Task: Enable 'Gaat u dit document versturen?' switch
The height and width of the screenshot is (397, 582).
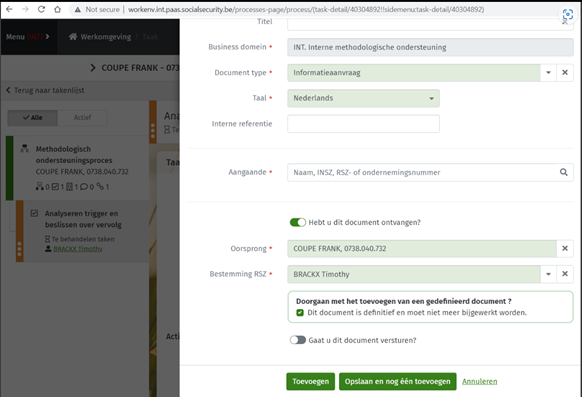Action: [298, 340]
